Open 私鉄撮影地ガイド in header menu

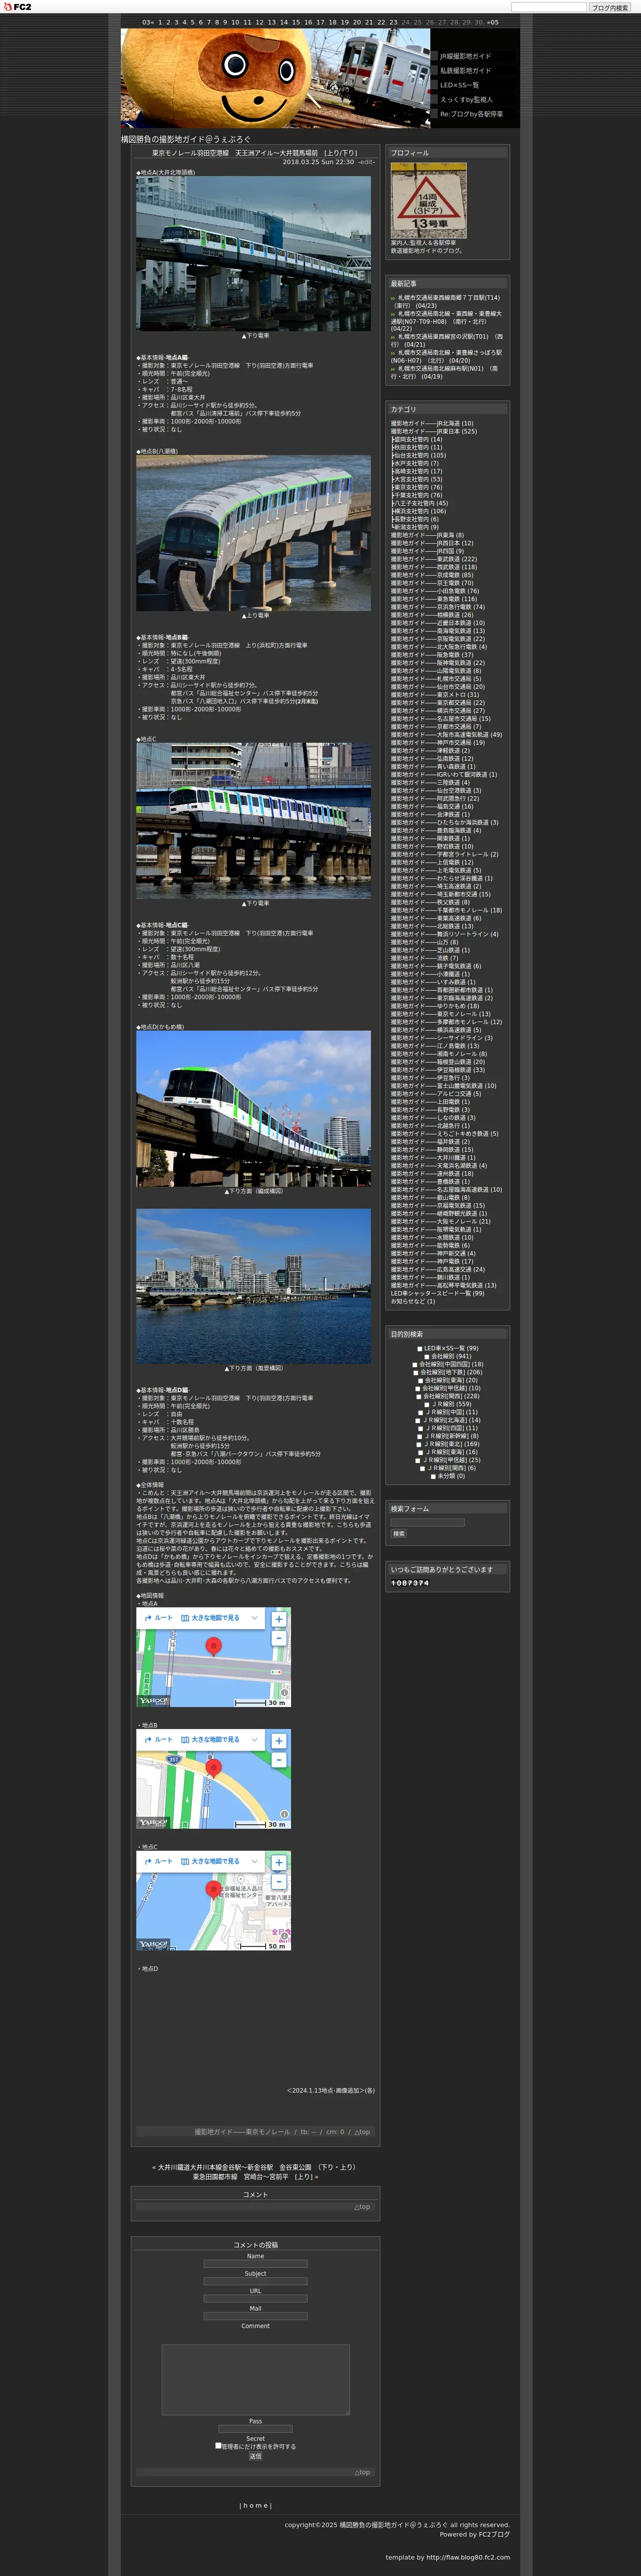point(465,71)
